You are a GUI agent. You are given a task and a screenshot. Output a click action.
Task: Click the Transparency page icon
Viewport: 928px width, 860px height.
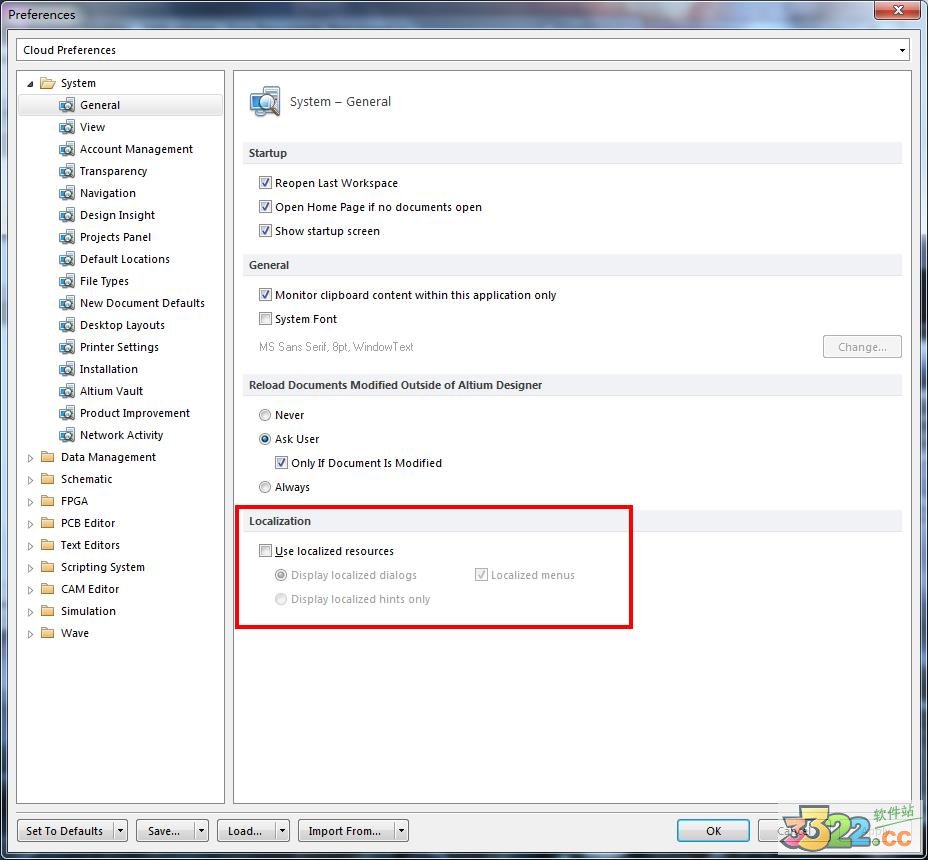(x=67, y=171)
